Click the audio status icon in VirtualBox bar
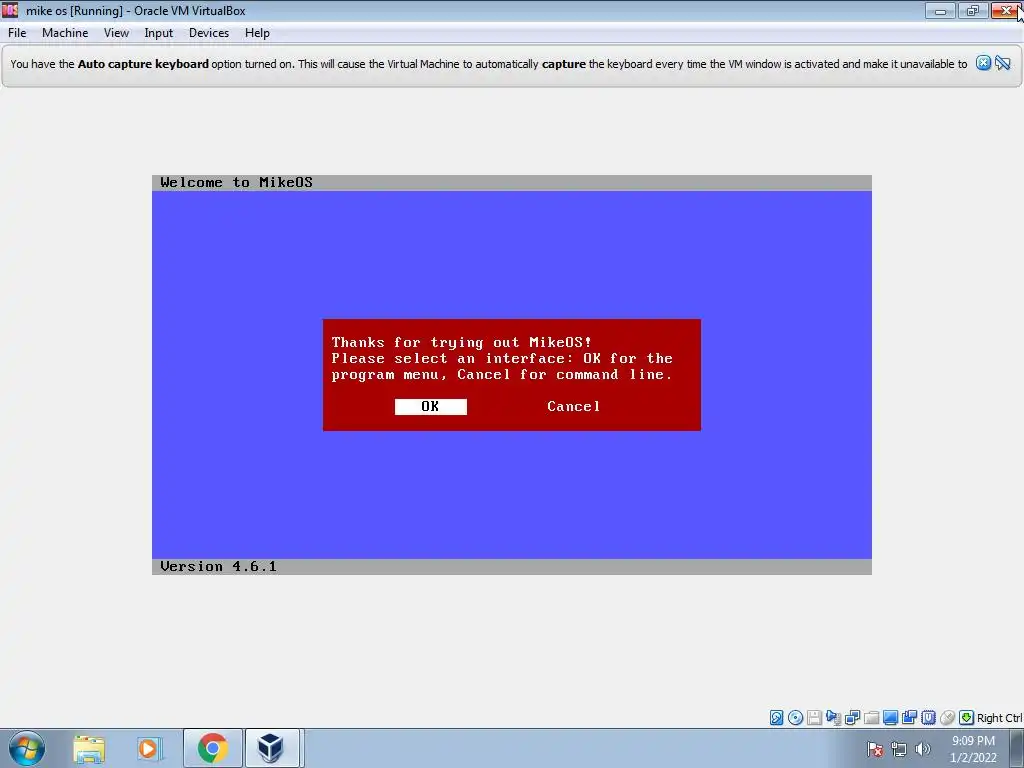This screenshot has width=1024, height=768. coord(833,718)
